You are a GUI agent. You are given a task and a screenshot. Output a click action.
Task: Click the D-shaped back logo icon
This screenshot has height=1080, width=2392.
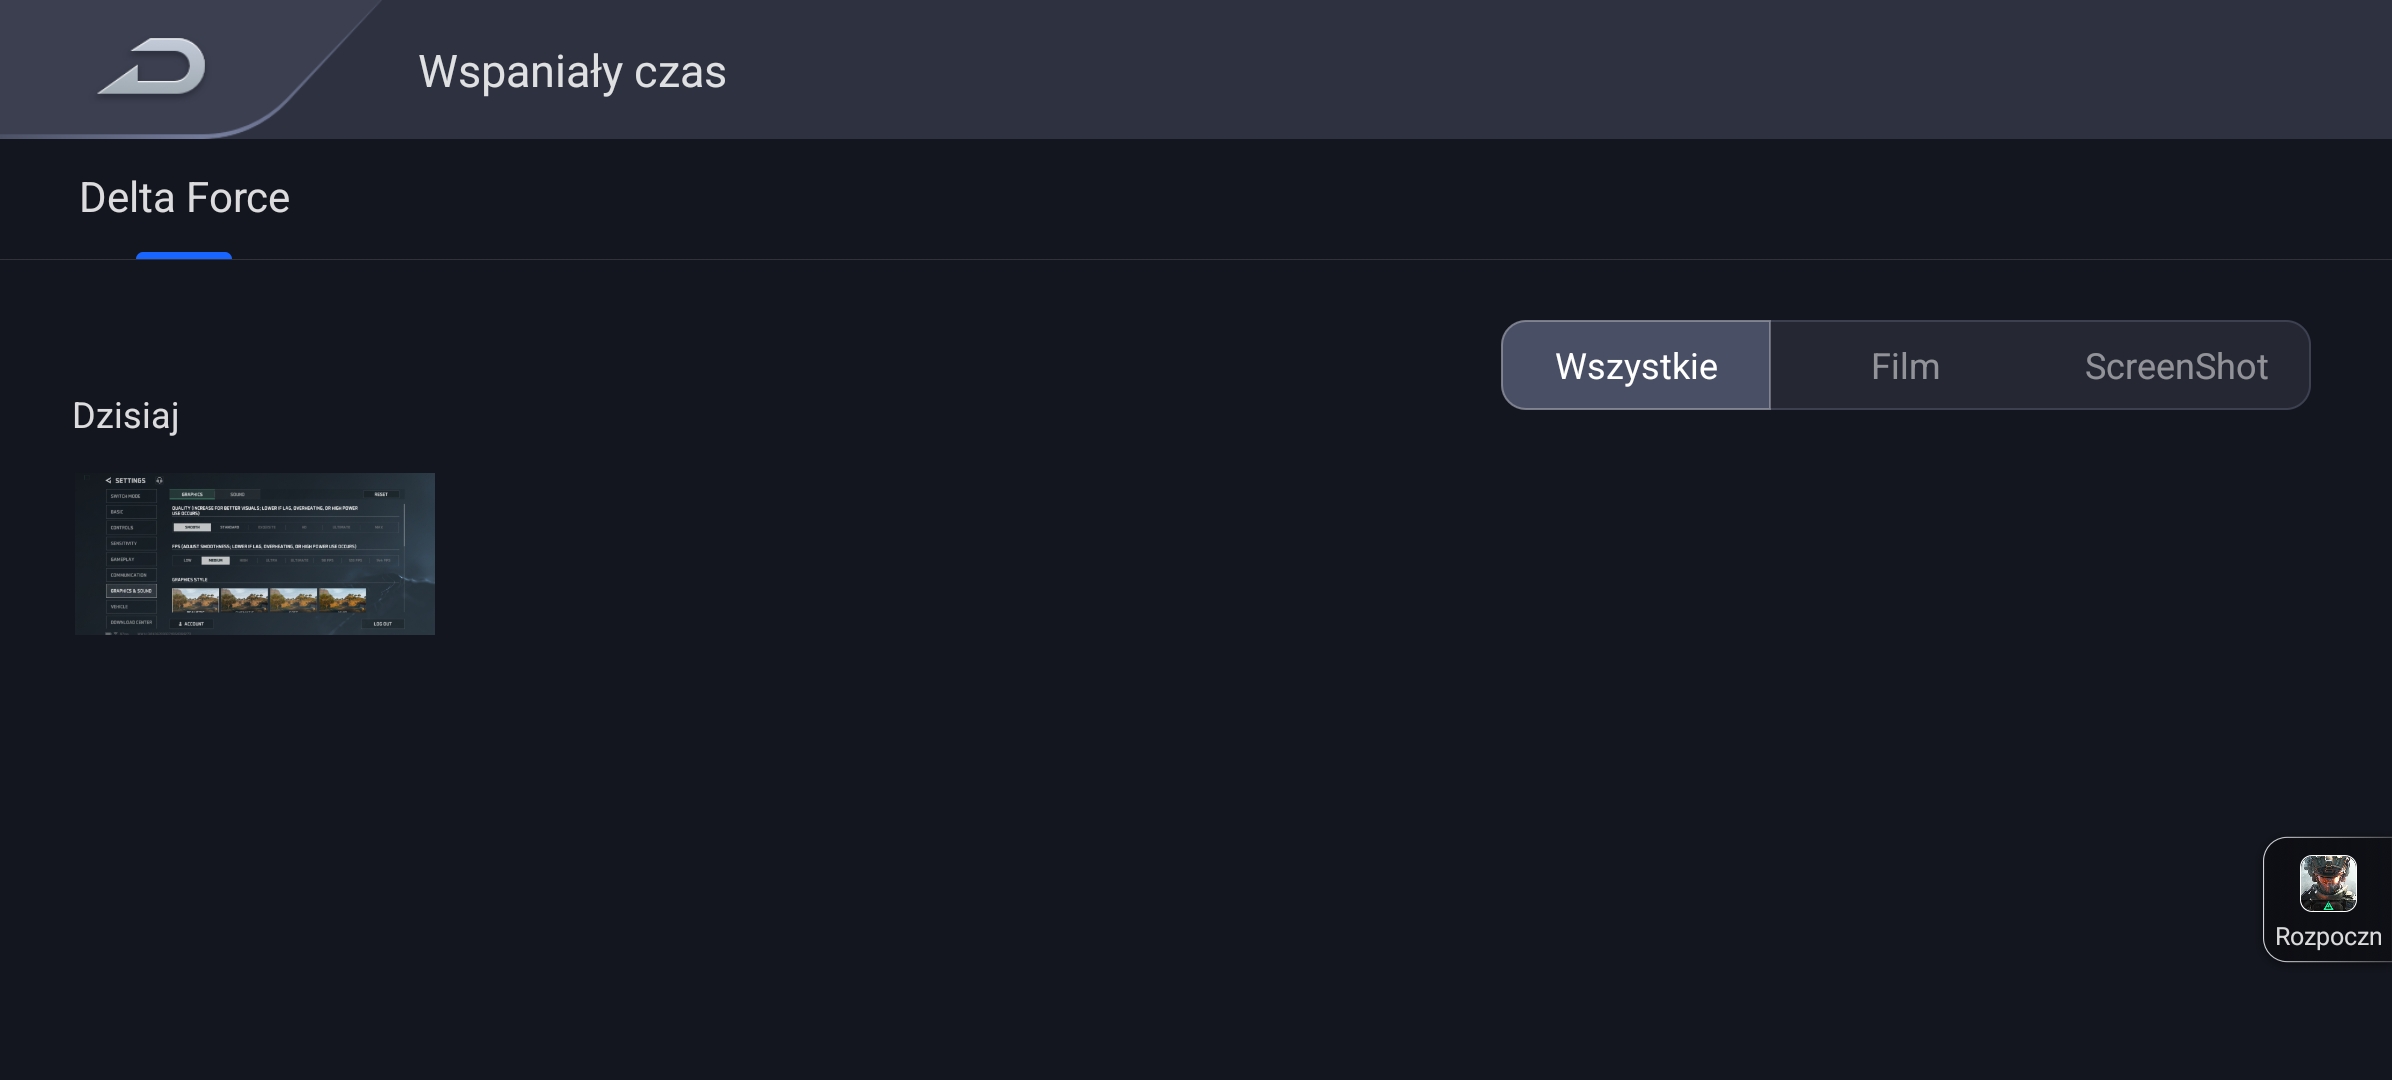pyautogui.click(x=152, y=67)
